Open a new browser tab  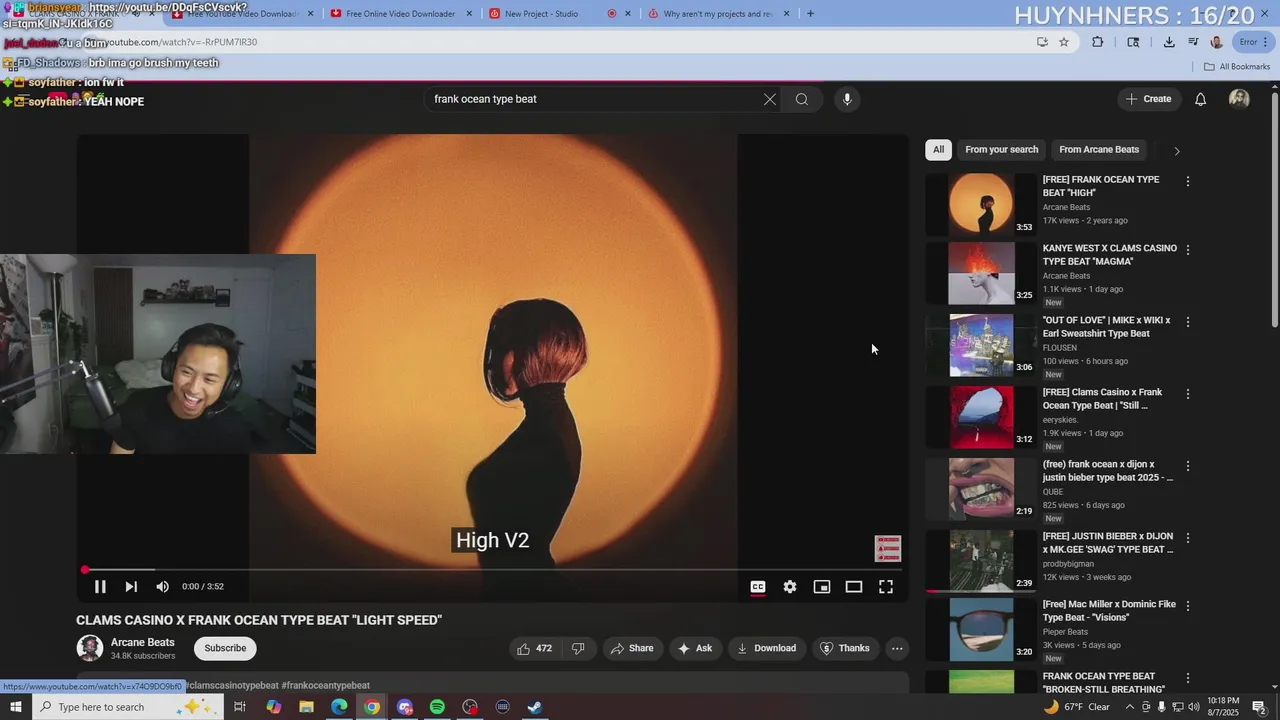[x=810, y=14]
